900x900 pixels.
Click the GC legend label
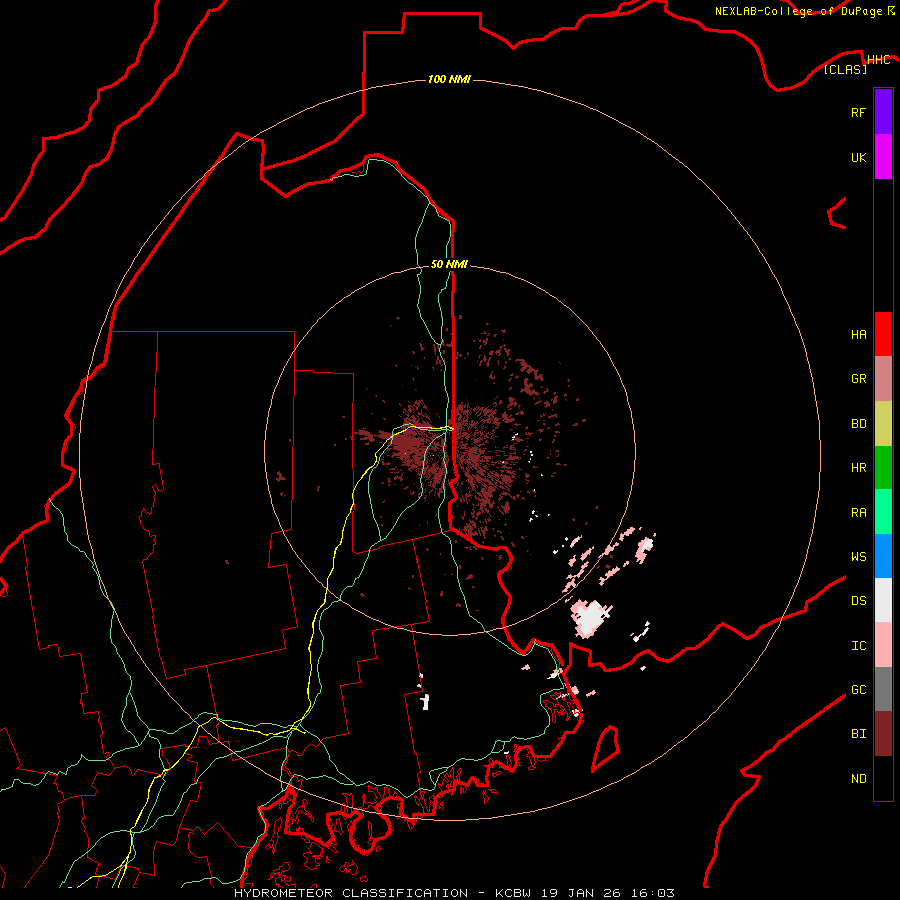point(858,690)
